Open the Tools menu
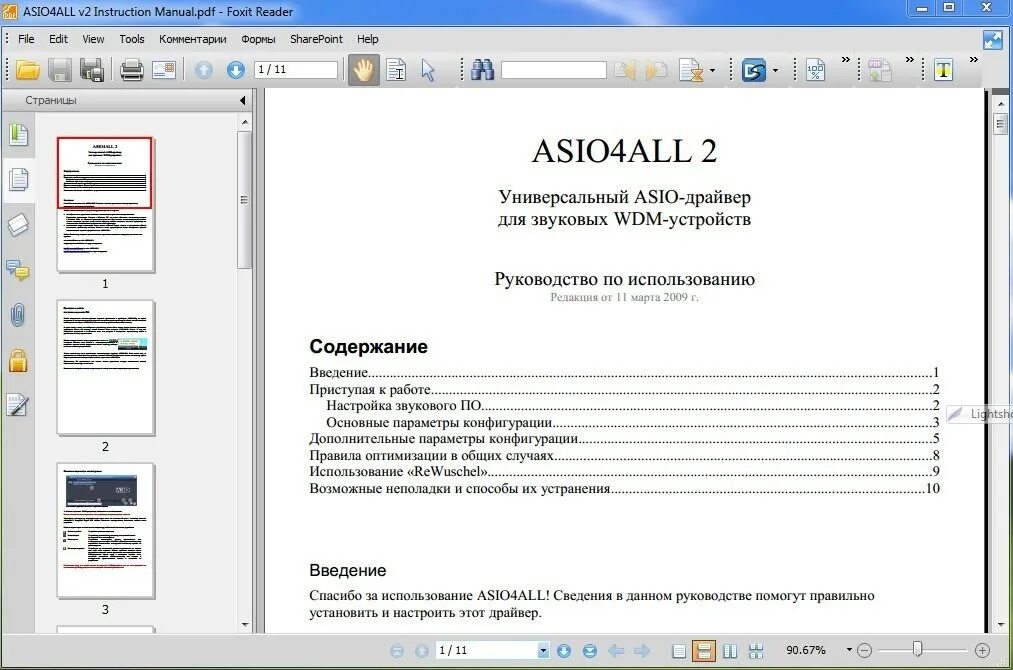The width and height of the screenshot is (1013, 670). 132,39
